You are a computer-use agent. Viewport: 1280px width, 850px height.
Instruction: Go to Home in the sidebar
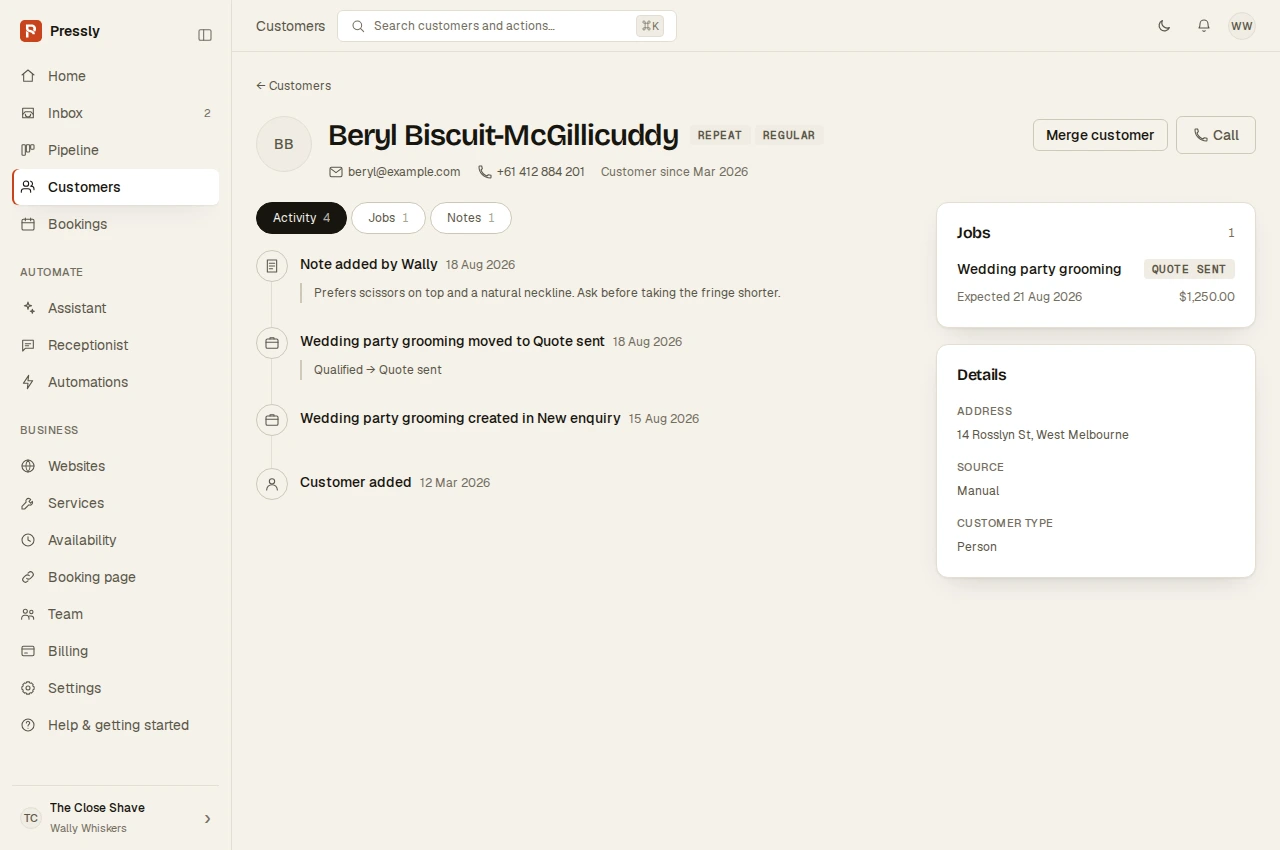click(116, 76)
